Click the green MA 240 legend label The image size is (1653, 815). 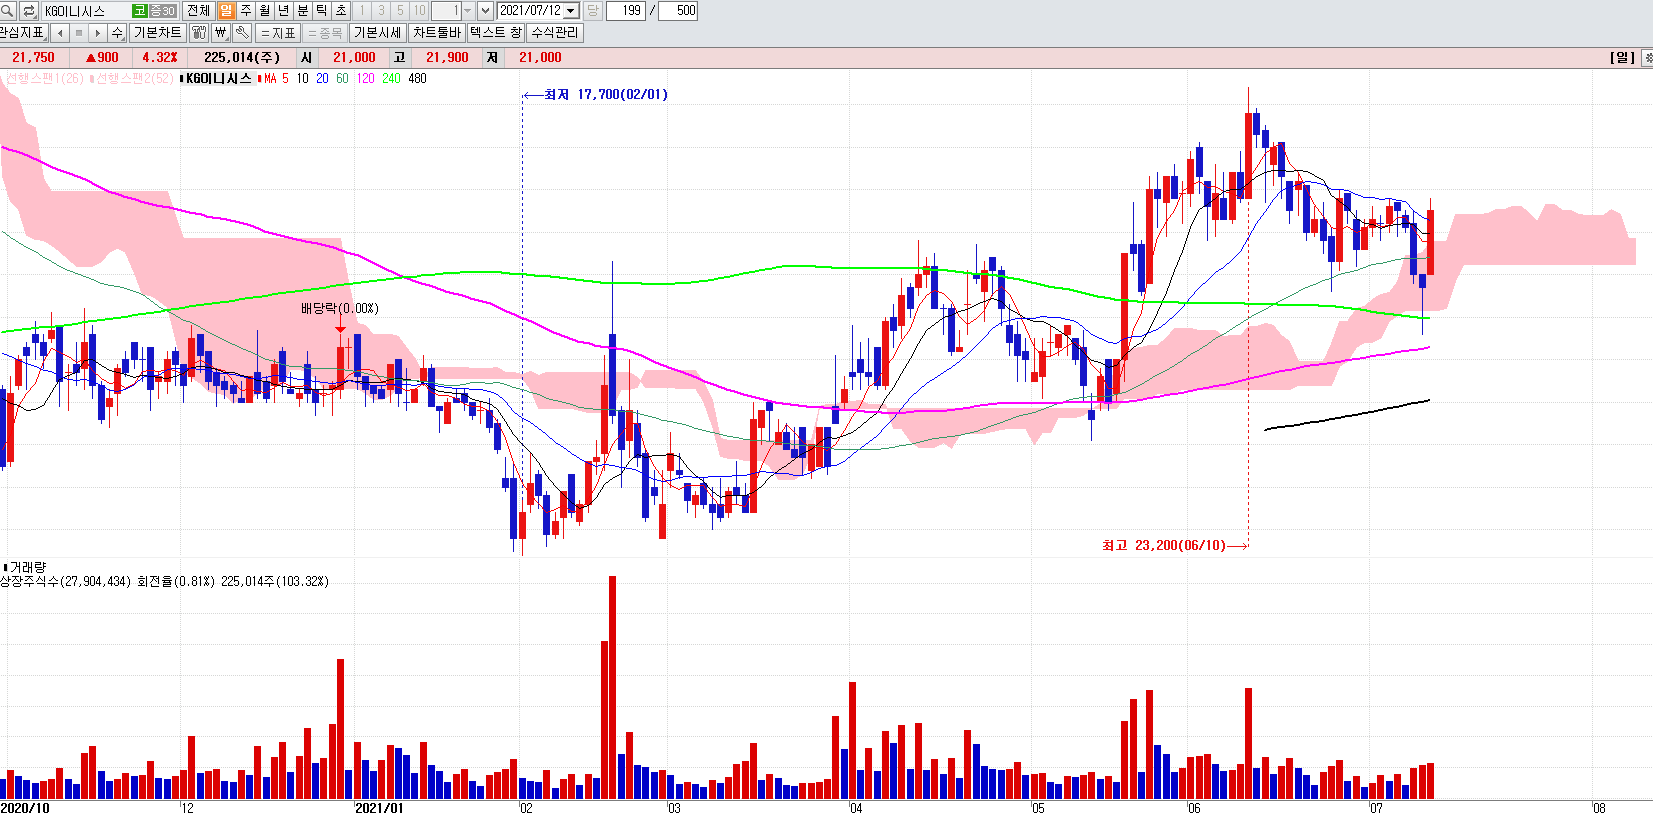[x=391, y=78]
